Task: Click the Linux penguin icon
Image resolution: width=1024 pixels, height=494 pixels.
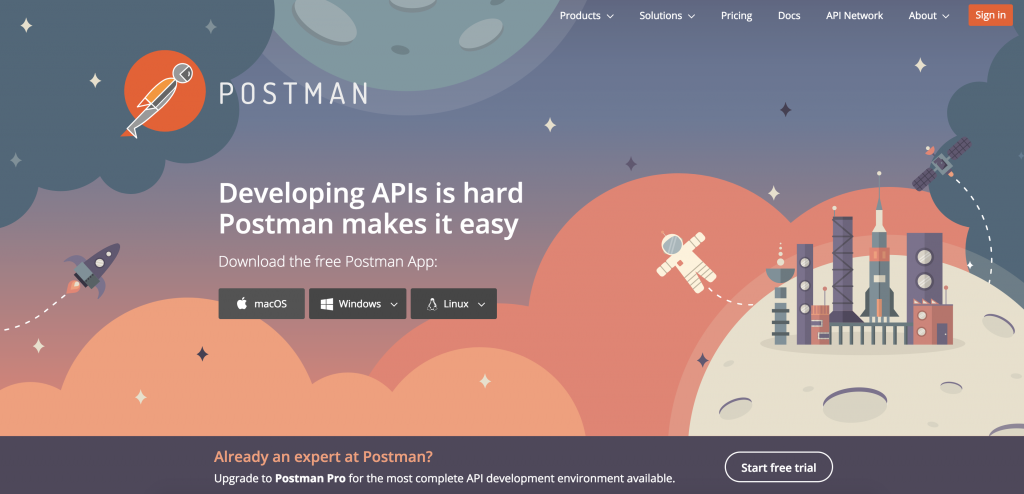Action: [x=432, y=304]
